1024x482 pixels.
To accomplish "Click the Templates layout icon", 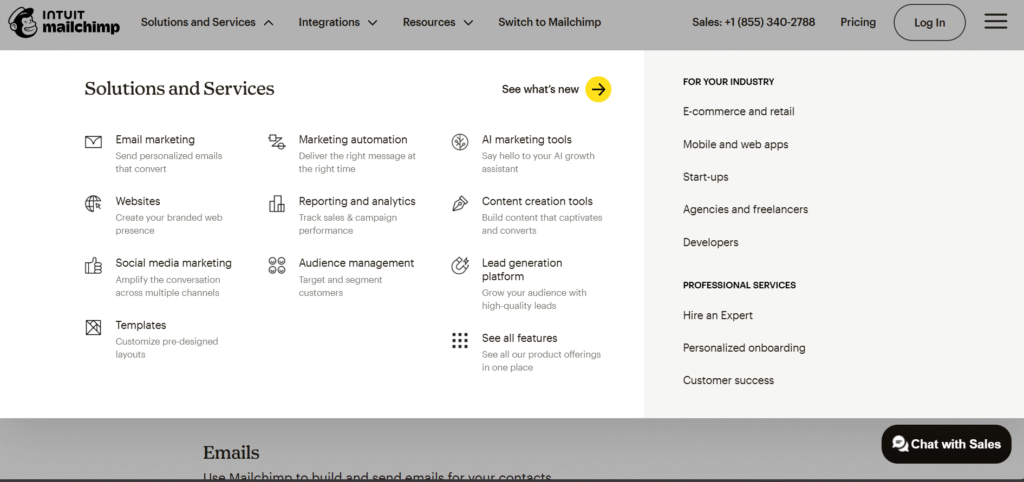I will pos(93,327).
